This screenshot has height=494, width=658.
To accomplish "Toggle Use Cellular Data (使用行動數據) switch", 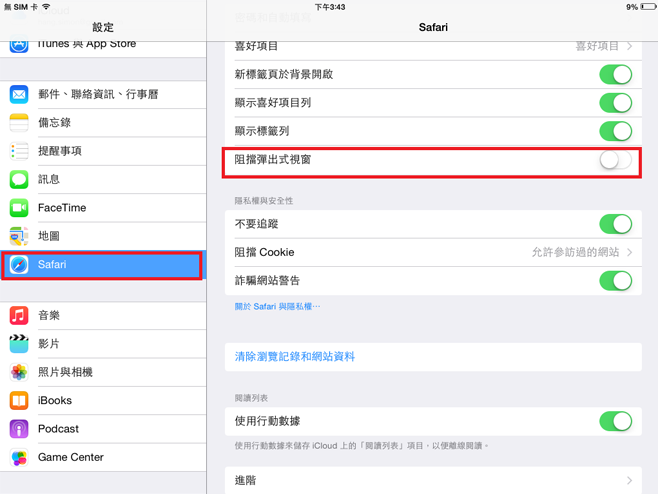I will tap(615, 422).
